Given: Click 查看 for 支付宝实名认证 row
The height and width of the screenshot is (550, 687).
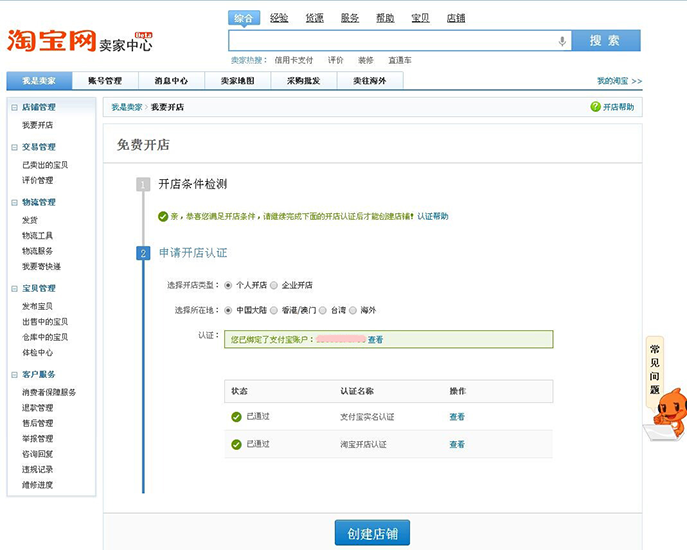Looking at the screenshot, I should (x=457, y=417).
